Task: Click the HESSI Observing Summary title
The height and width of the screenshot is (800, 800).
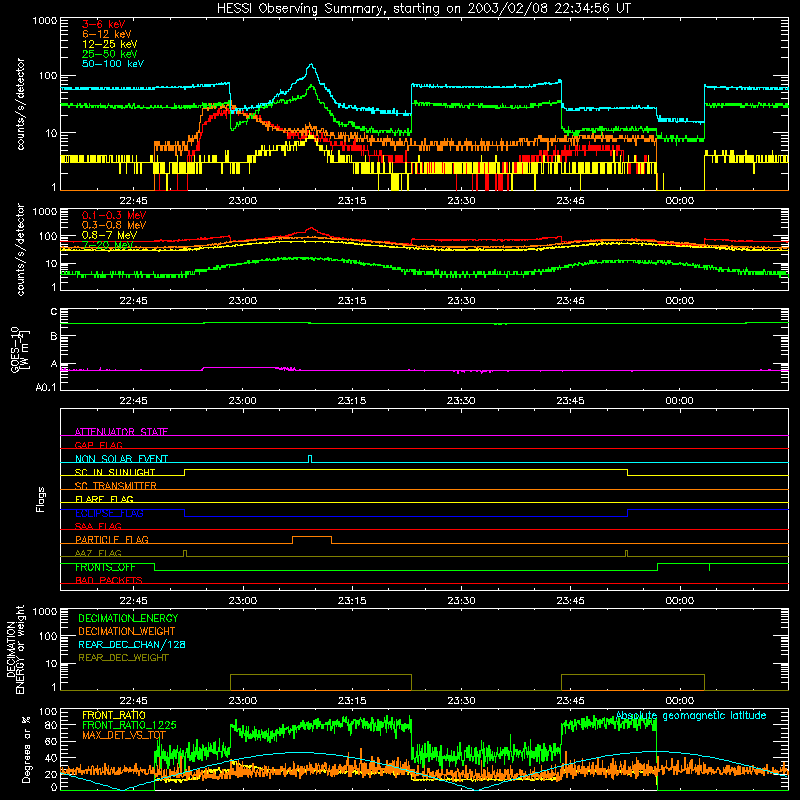Action: (x=423, y=9)
